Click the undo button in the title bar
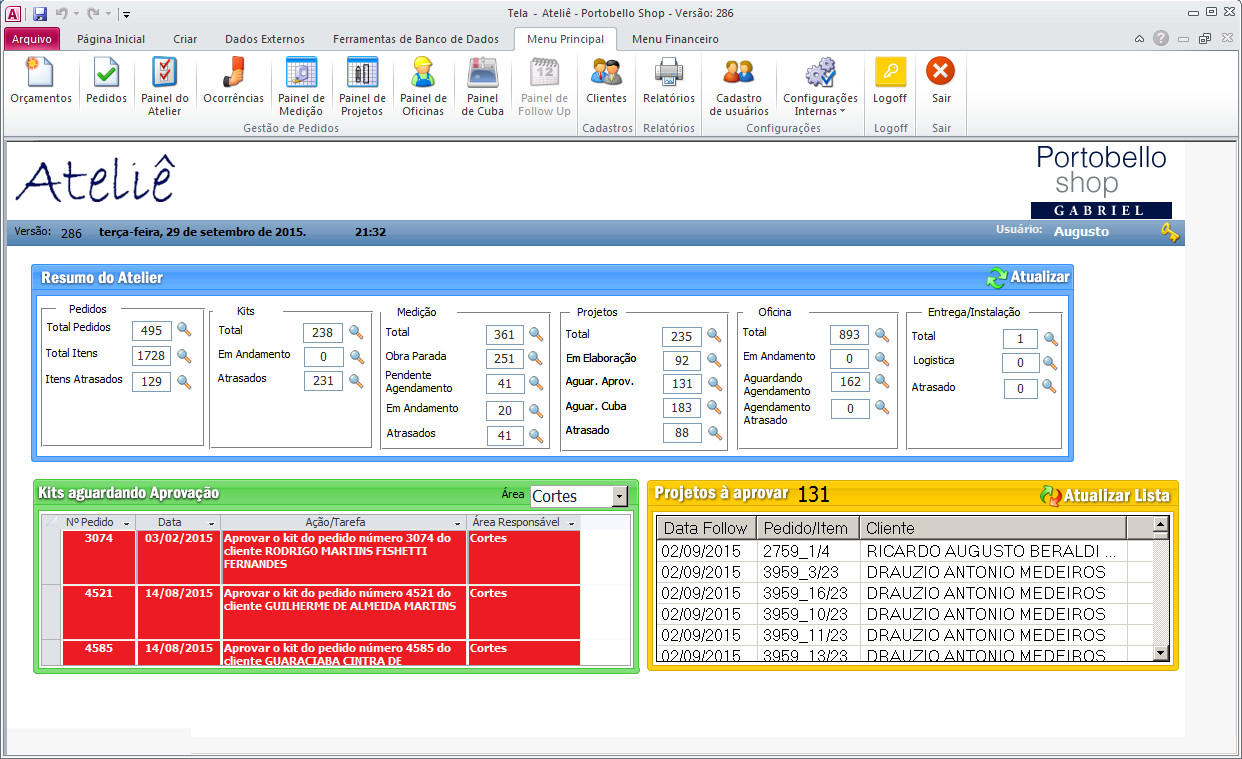Viewport: 1242px width, 759px height. pos(61,14)
